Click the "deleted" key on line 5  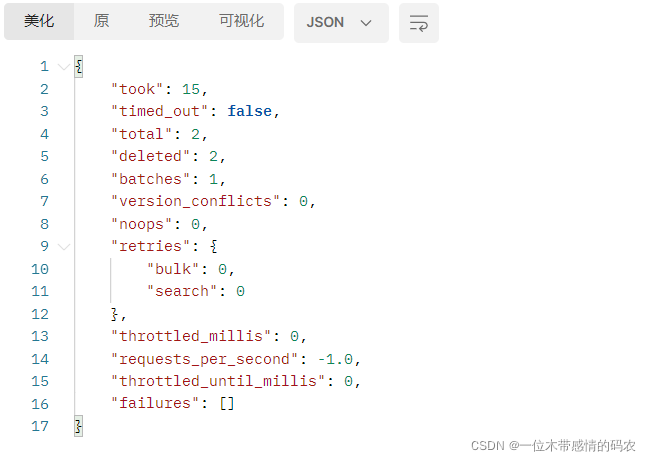(150, 156)
